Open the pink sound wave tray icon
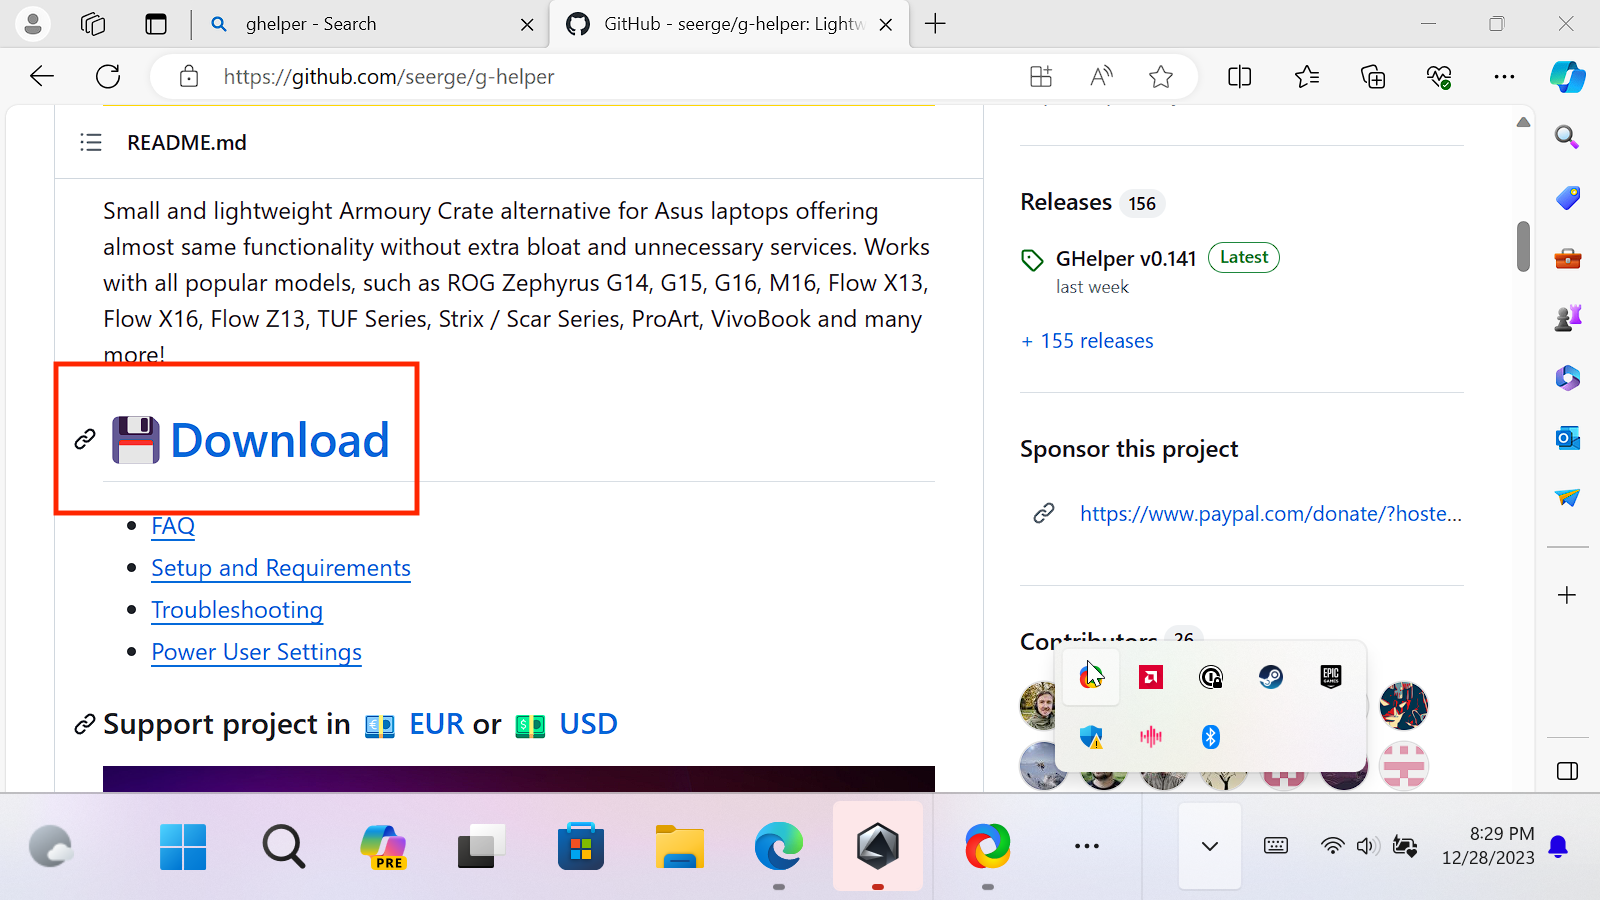Viewport: 1600px width, 900px height. coord(1151,737)
